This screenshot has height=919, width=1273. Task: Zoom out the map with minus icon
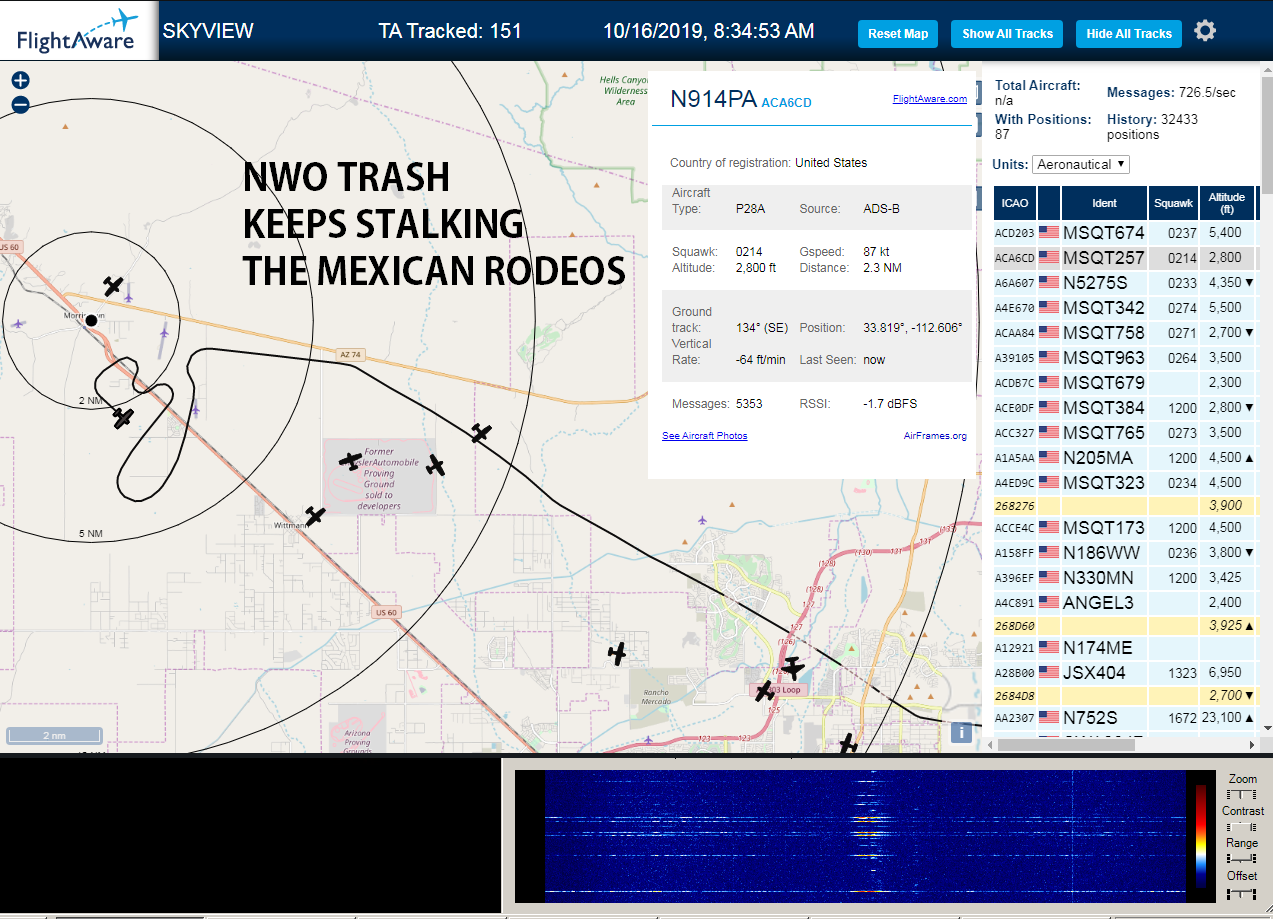pyautogui.click(x=20, y=105)
